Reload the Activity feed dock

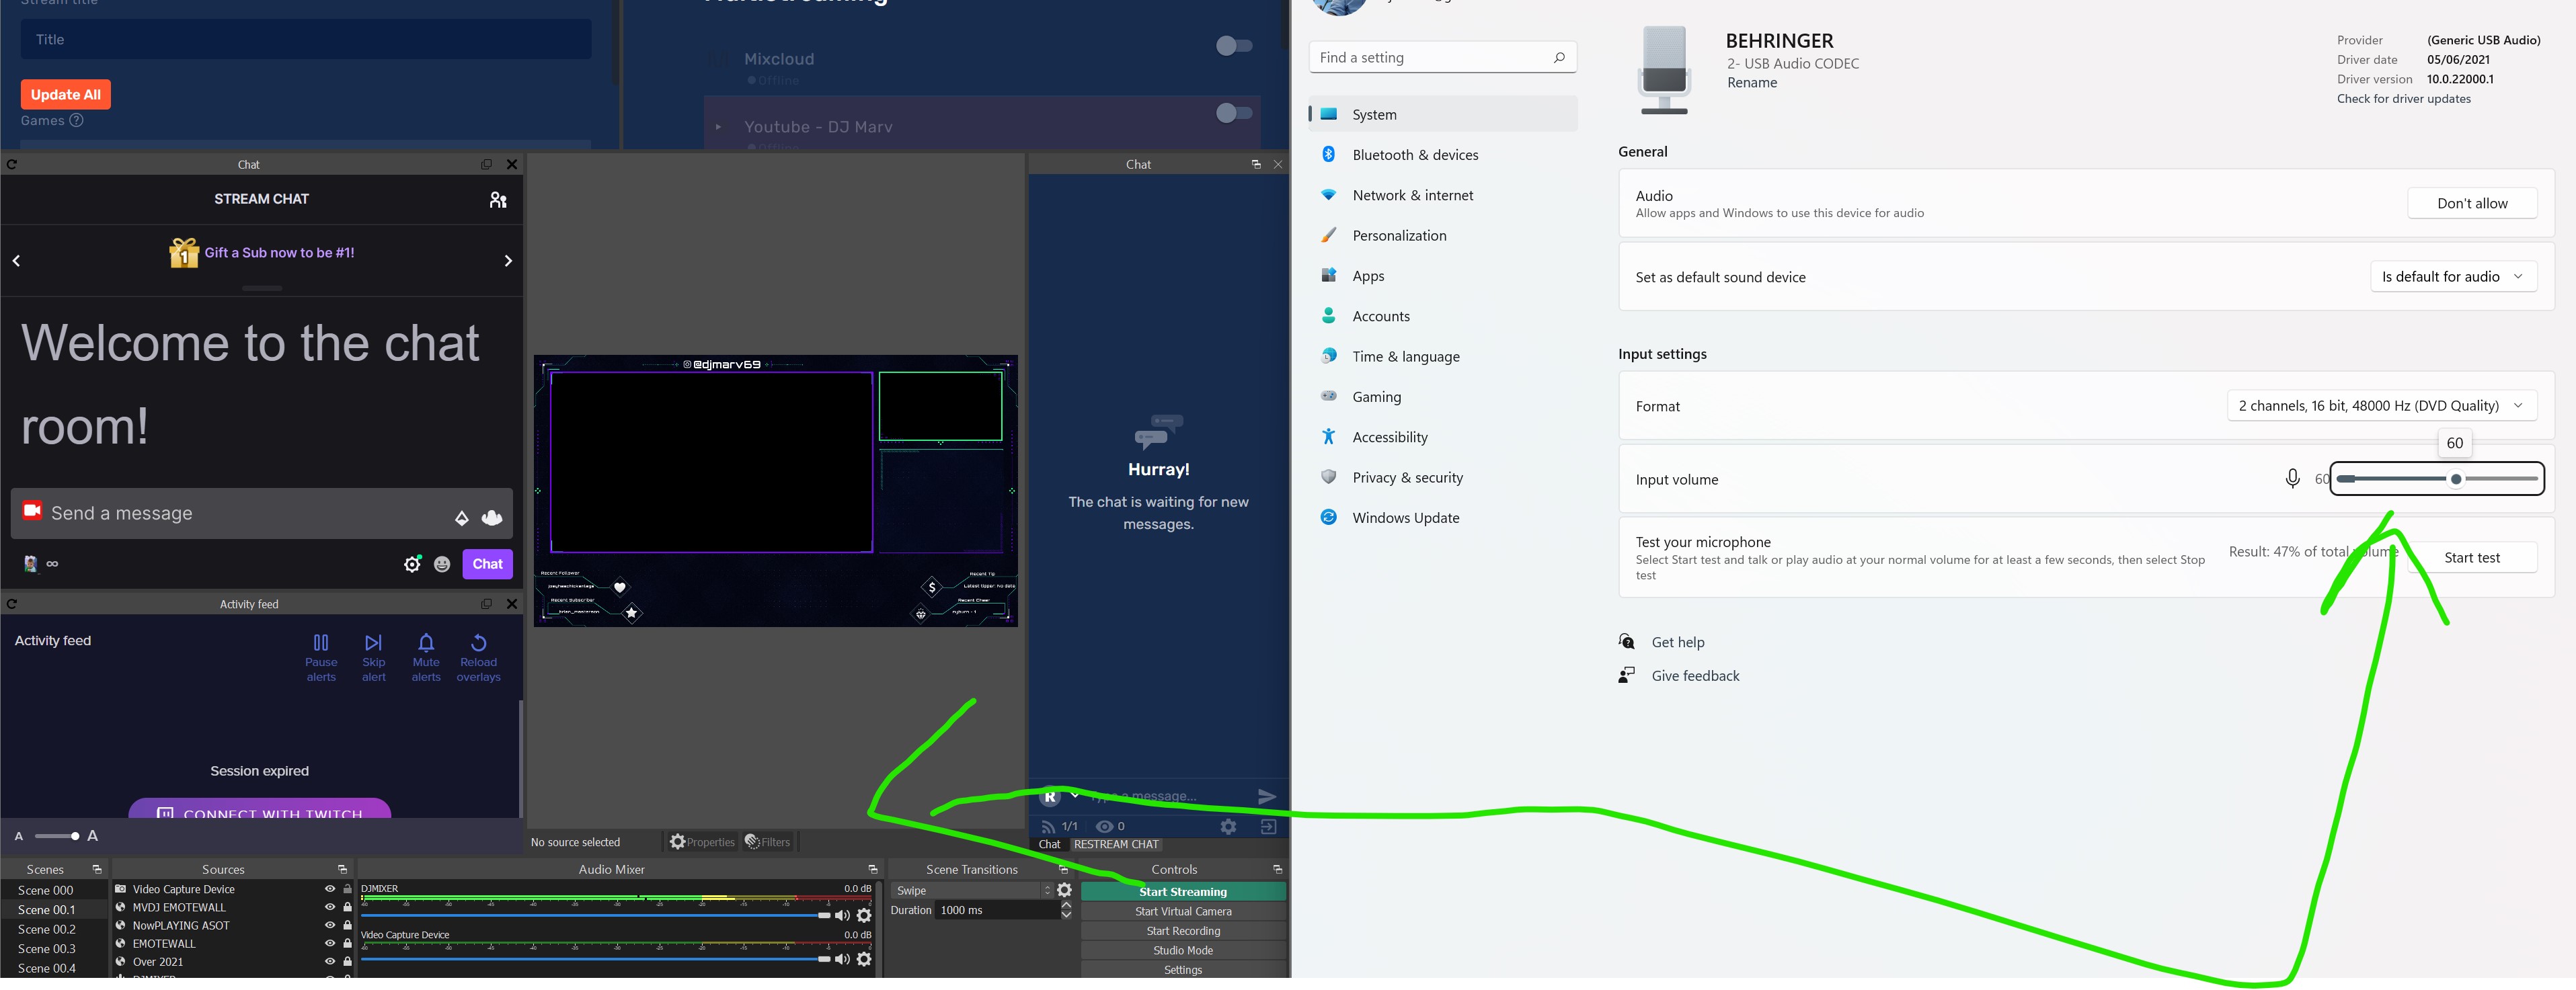click(x=11, y=604)
